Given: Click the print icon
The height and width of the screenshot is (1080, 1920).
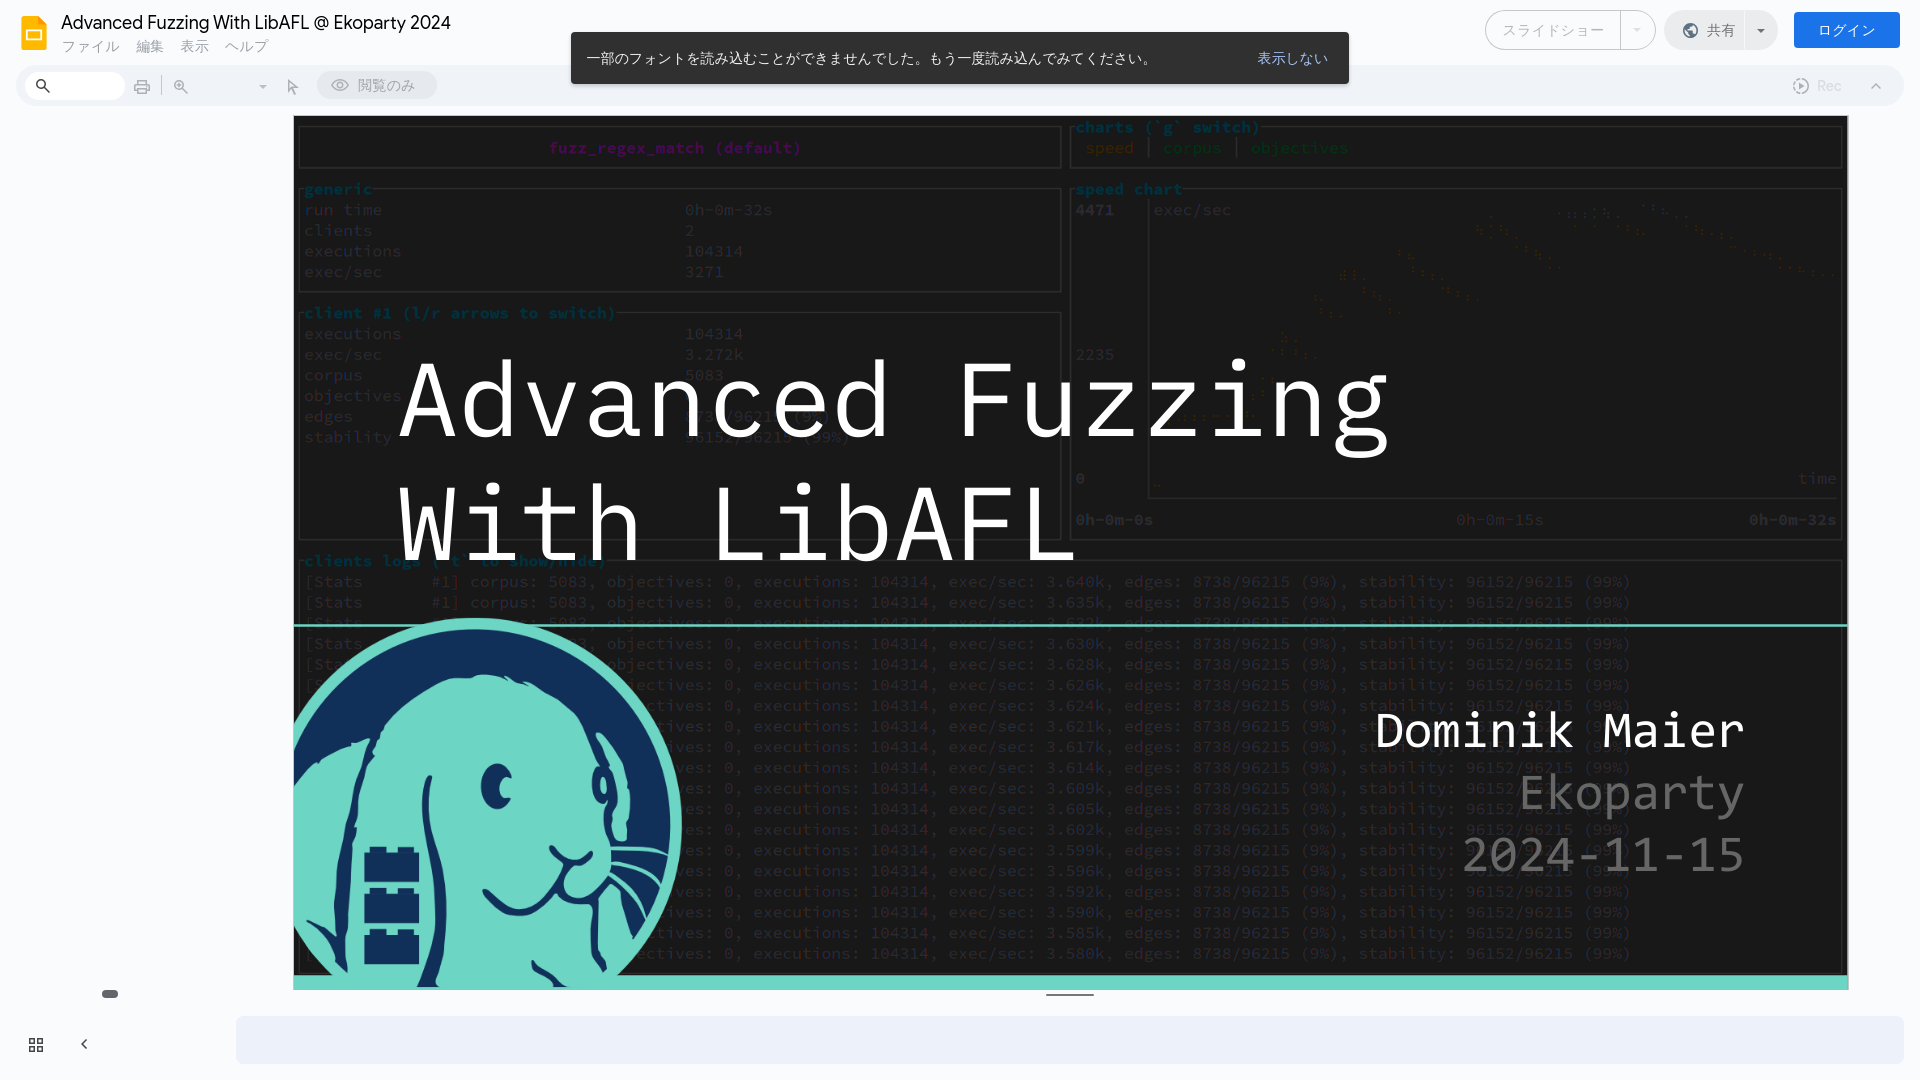Looking at the screenshot, I should 142,87.
